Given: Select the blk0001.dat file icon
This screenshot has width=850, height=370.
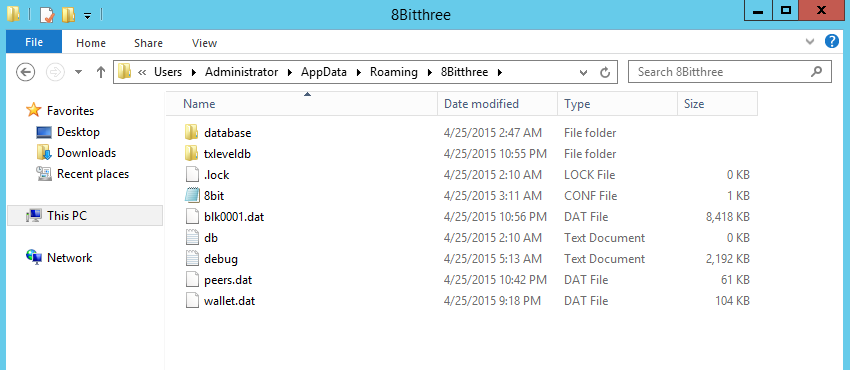Looking at the screenshot, I should (x=192, y=217).
